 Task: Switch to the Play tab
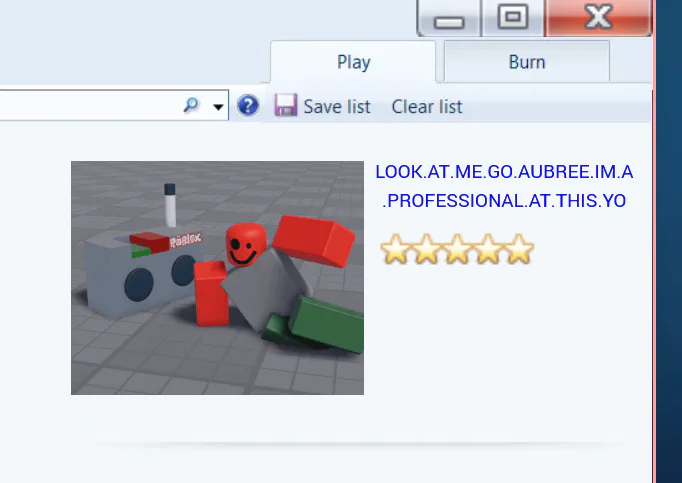point(353,62)
